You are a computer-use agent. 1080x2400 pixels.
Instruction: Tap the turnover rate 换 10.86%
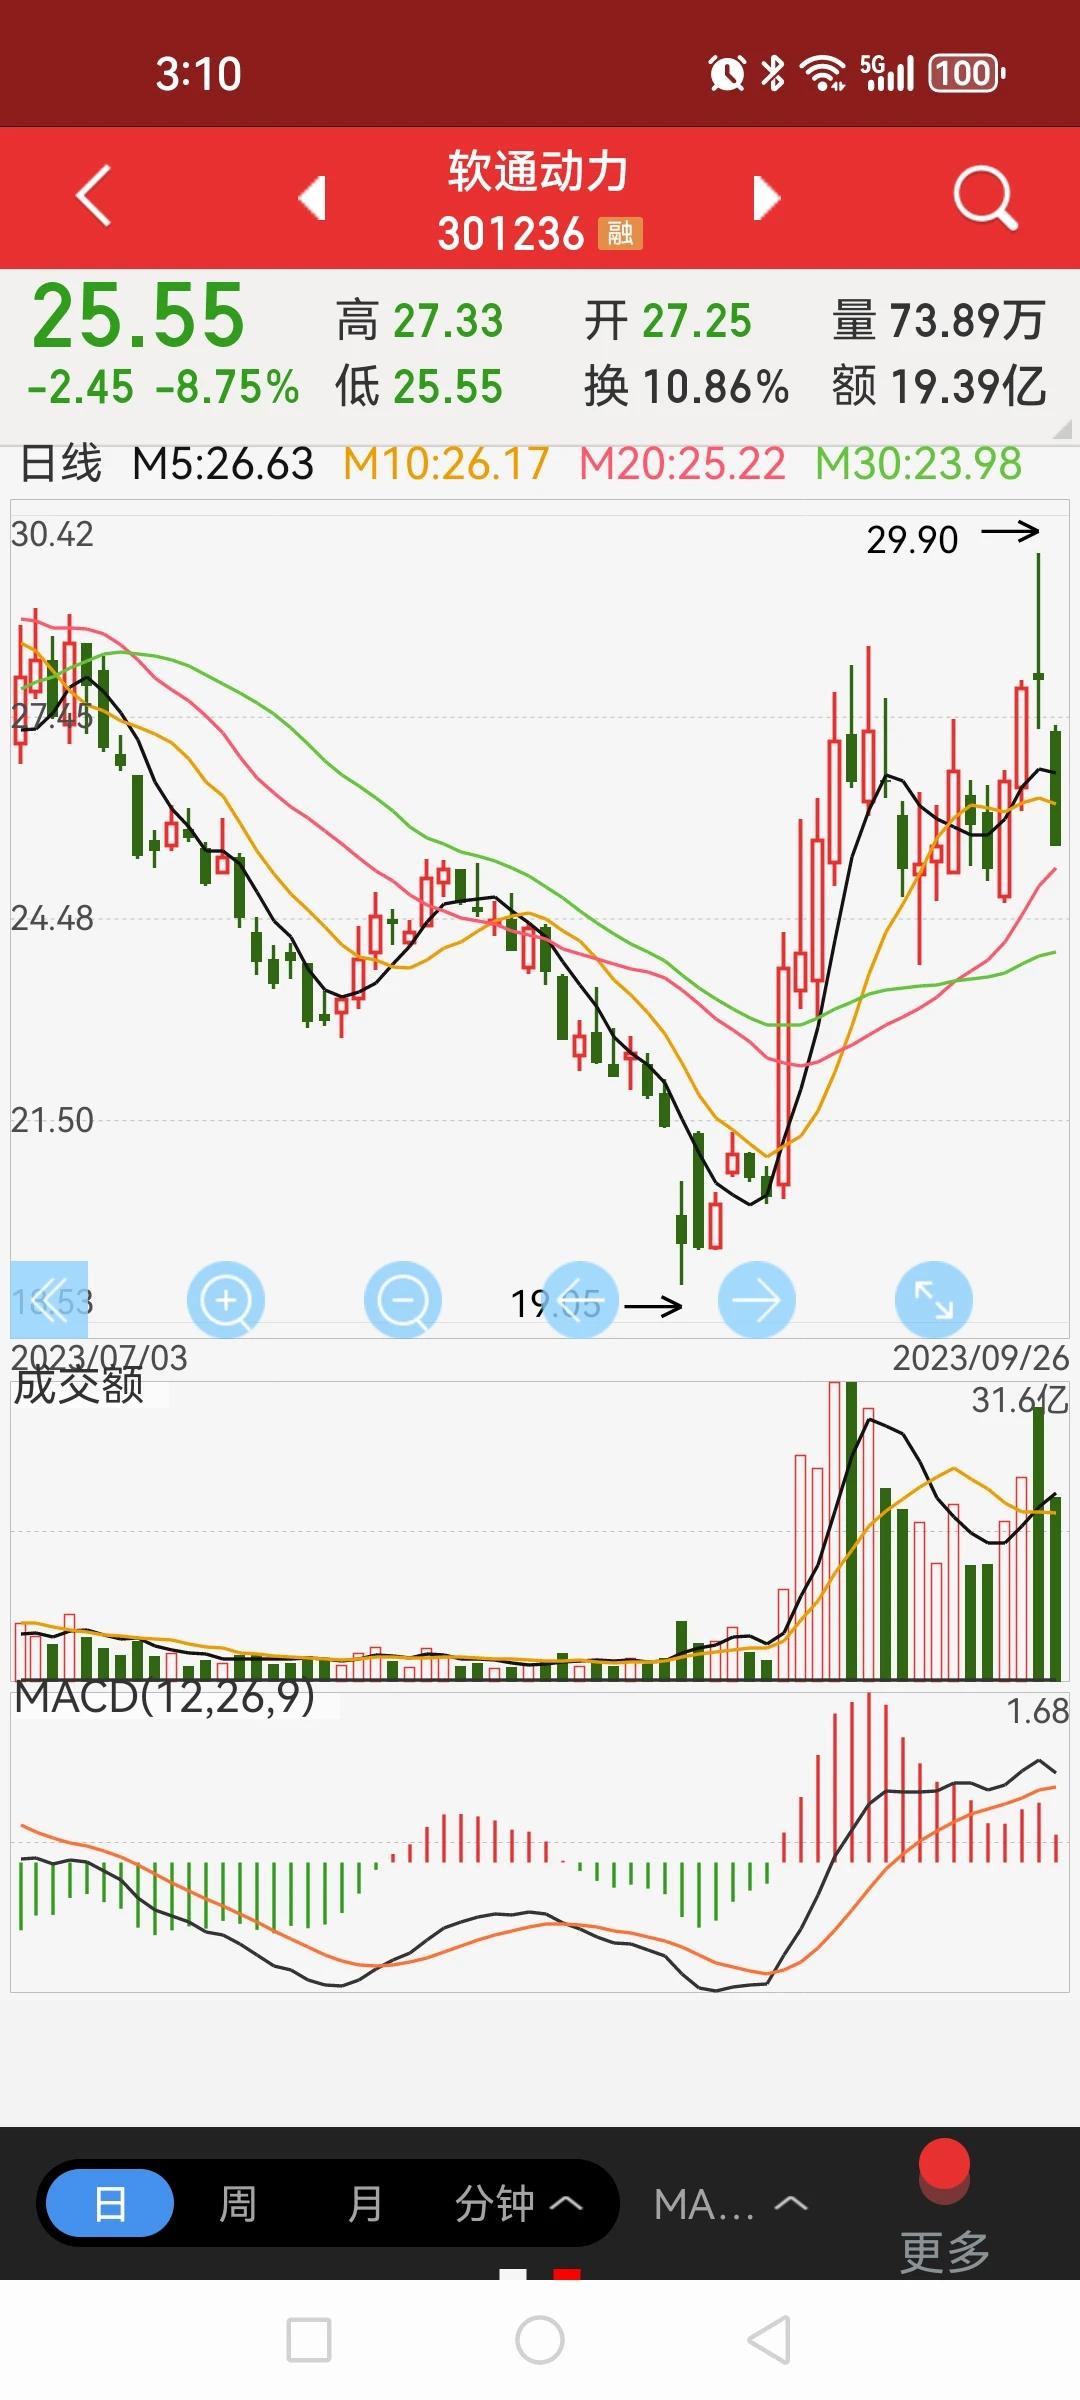tap(687, 386)
